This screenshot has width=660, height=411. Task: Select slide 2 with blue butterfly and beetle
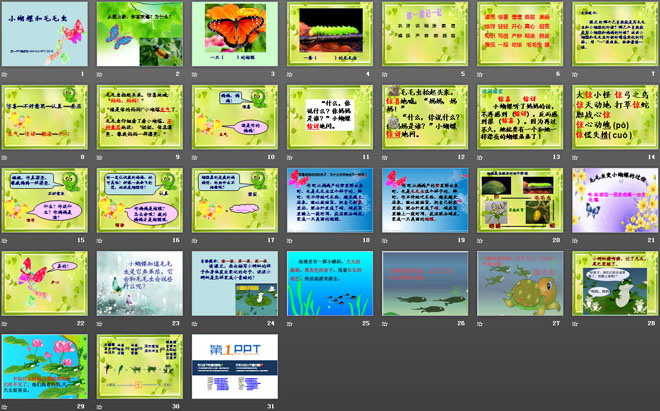(140, 34)
